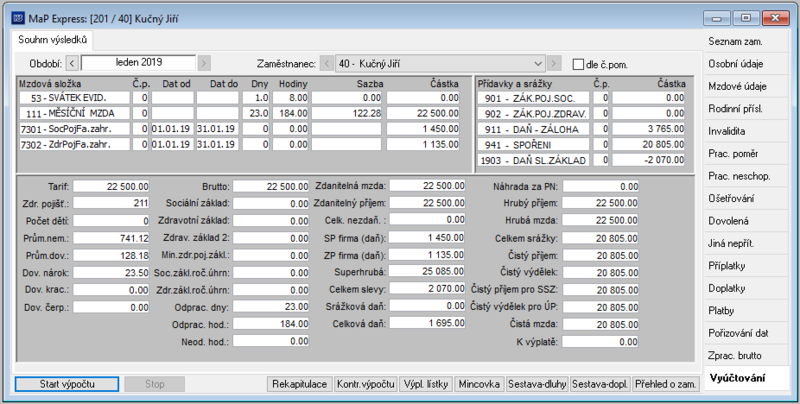800x404 pixels.
Task: Click the Odprac. hod. field 184.00
Action: tap(271, 324)
